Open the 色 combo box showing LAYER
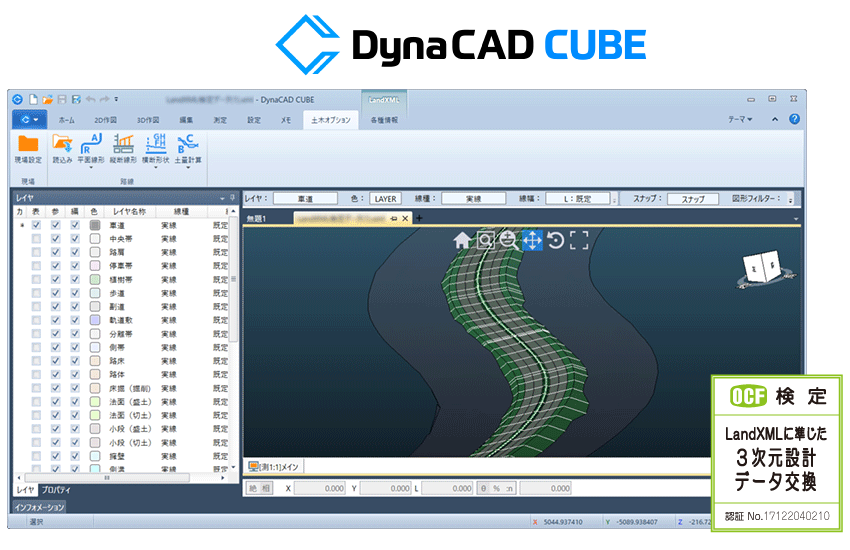This screenshot has width=850, height=550. tap(385, 199)
